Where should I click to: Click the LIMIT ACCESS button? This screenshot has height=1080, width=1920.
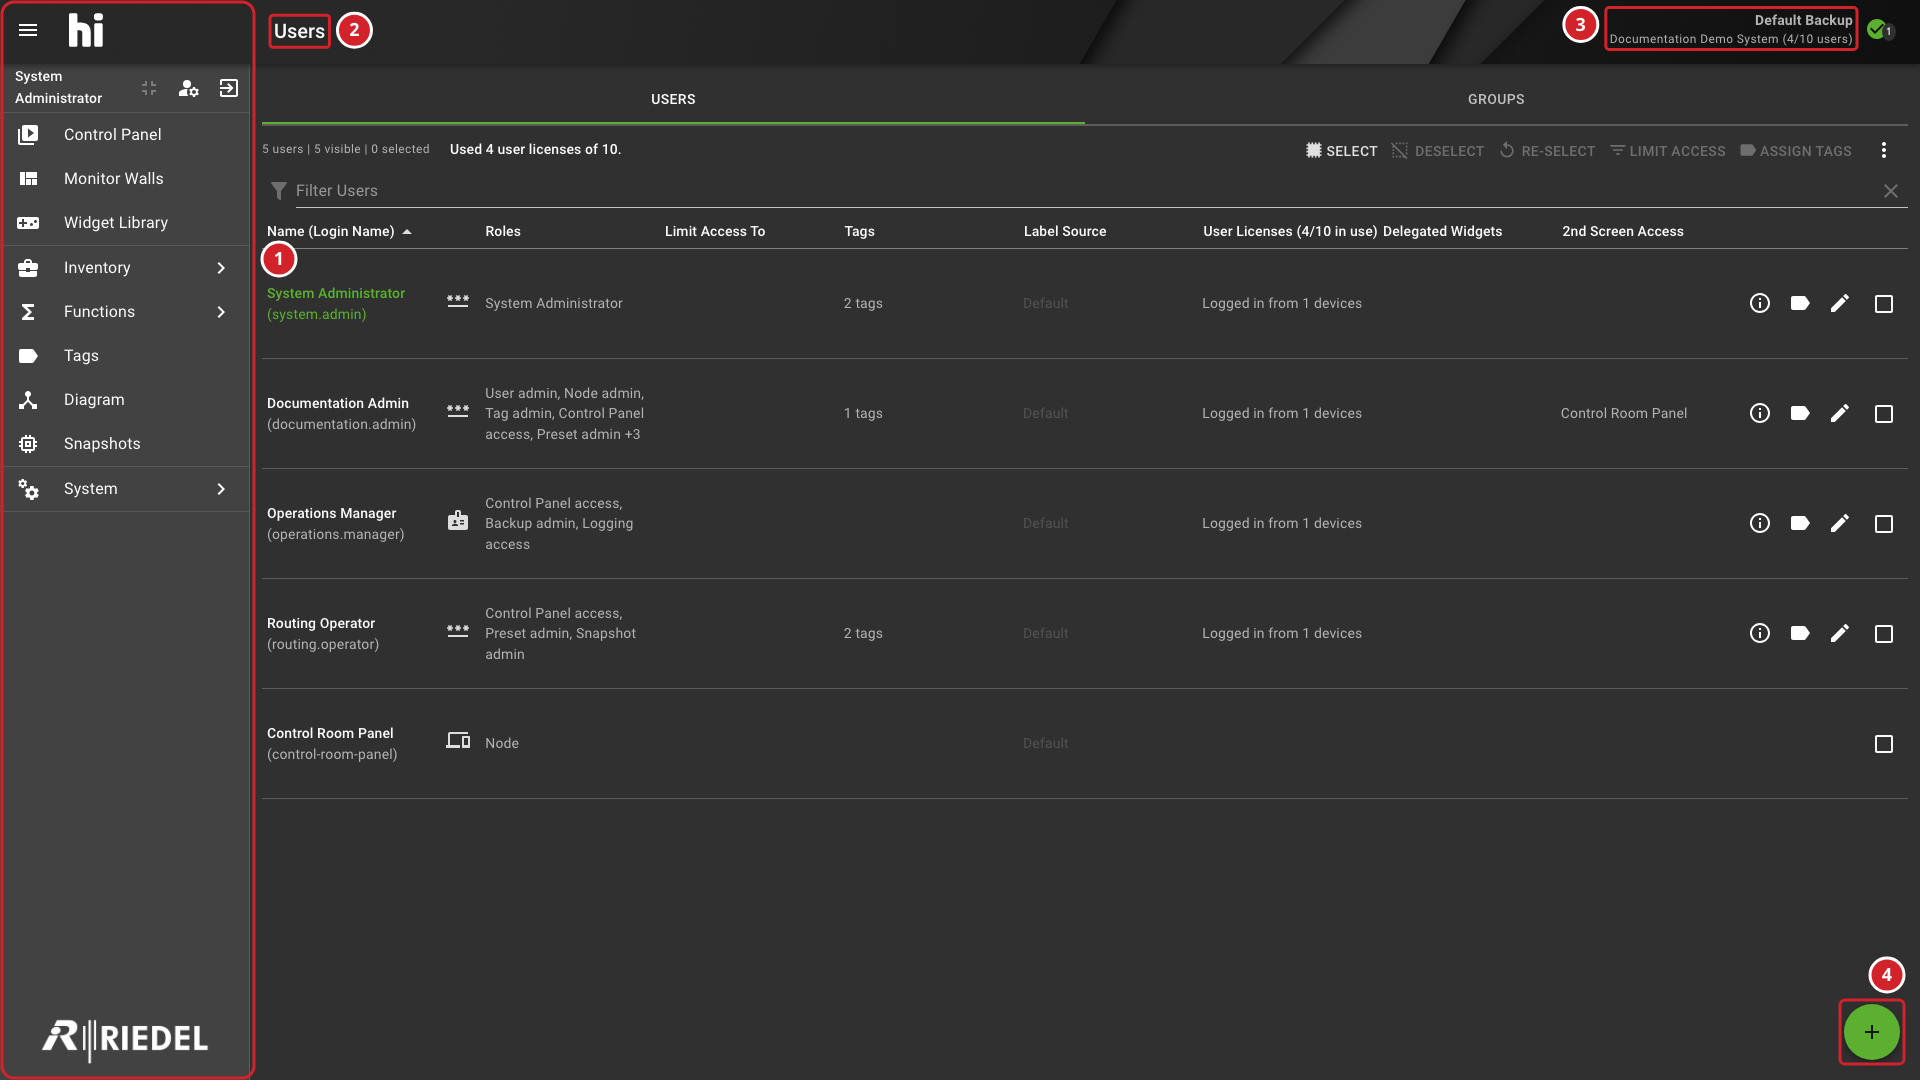tap(1667, 150)
